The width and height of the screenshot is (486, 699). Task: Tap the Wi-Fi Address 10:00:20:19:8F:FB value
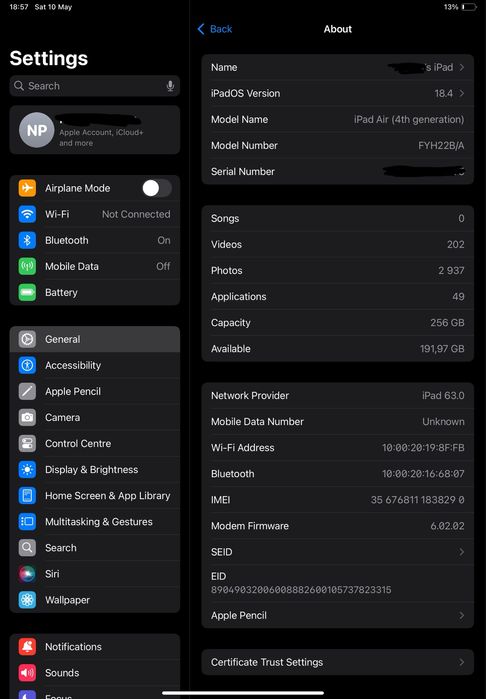(x=423, y=448)
